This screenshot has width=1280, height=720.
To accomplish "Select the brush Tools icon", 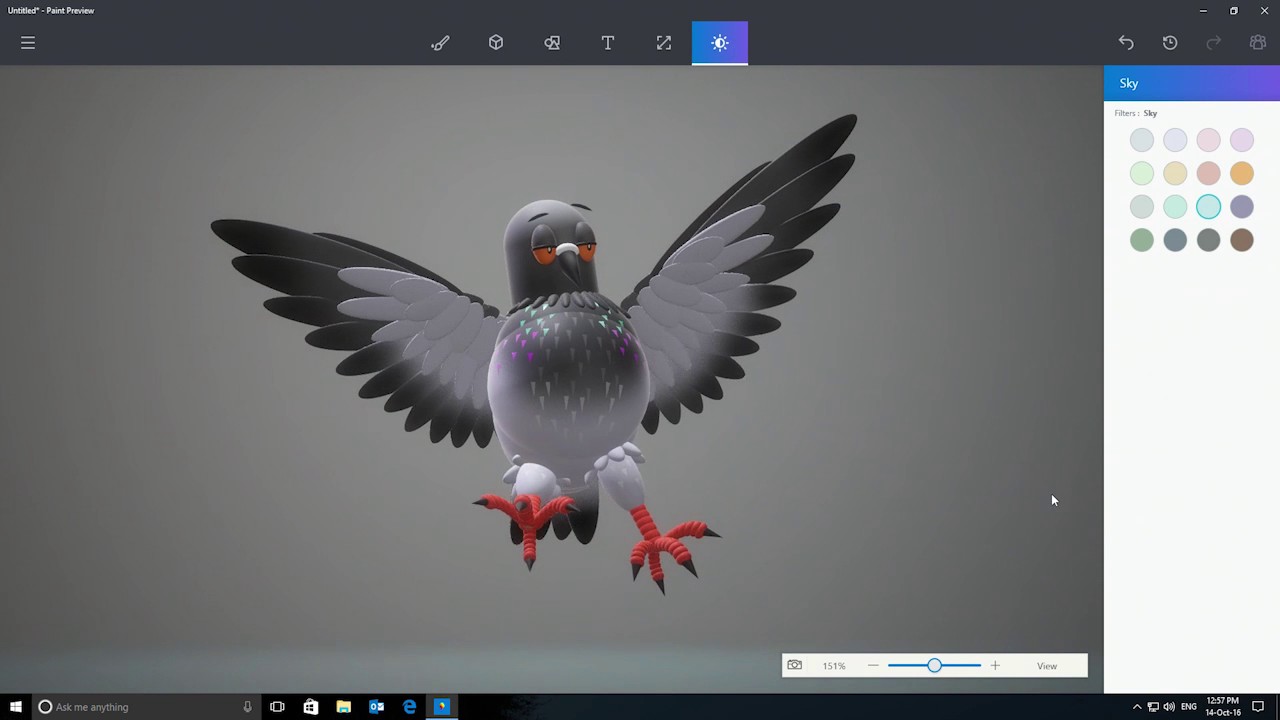I will click(440, 43).
